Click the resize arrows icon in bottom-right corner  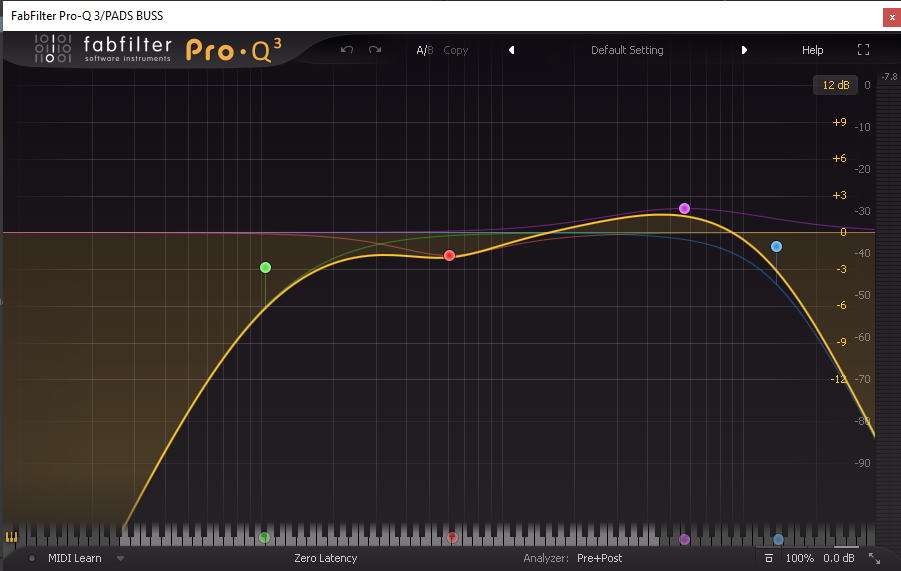point(874,558)
